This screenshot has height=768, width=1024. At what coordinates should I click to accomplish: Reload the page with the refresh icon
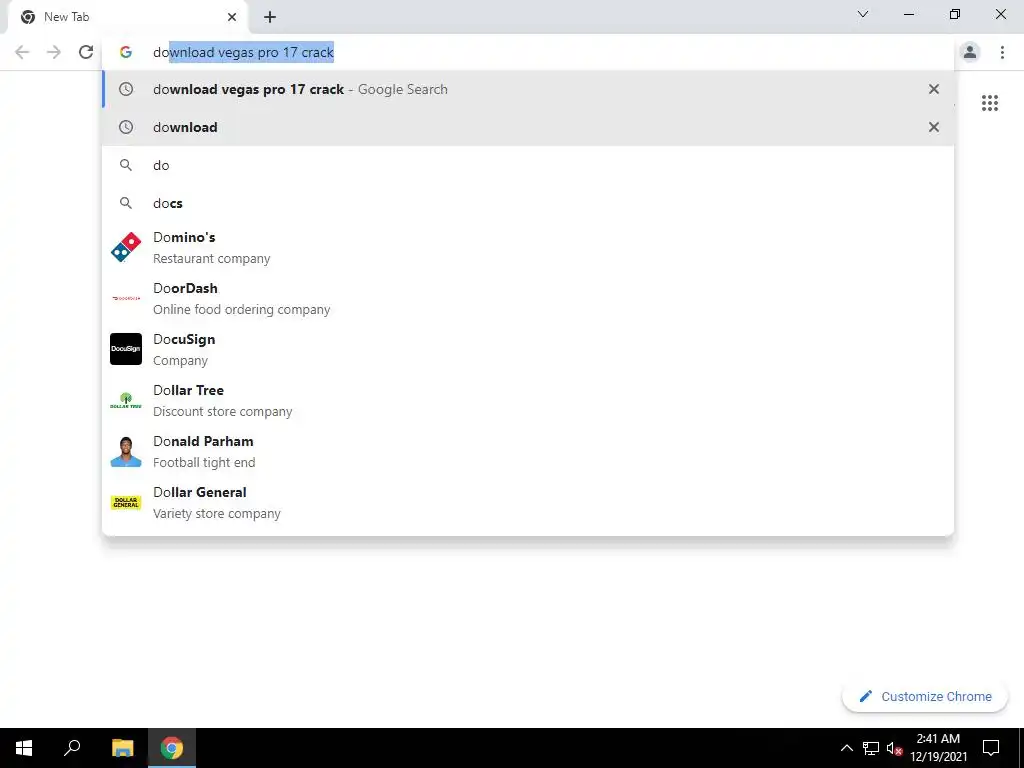click(86, 52)
